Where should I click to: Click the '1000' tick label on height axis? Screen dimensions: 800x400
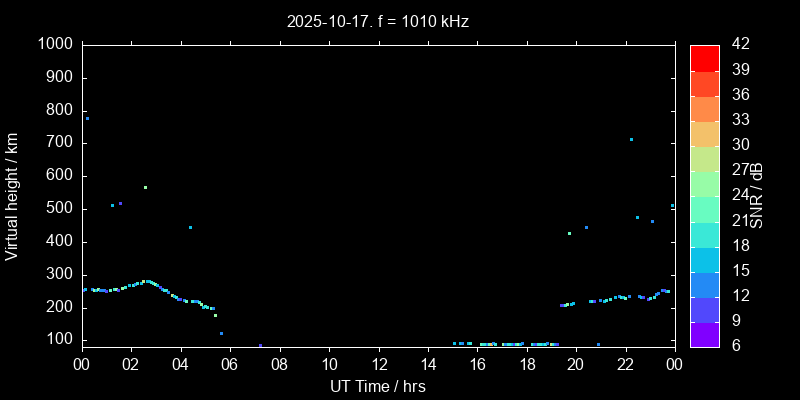pos(54,44)
